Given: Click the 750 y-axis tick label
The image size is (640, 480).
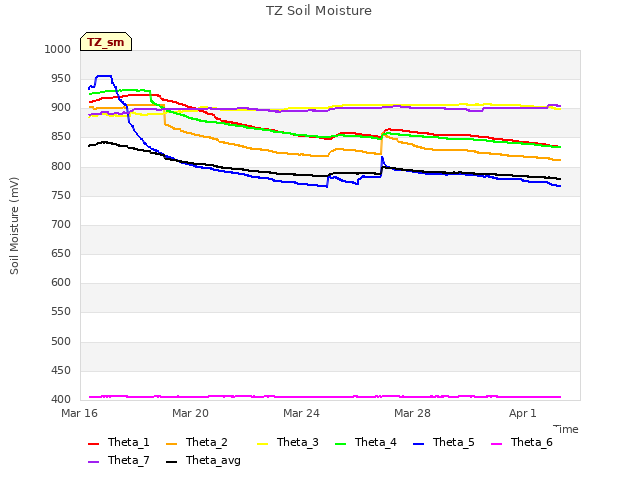Looking at the screenshot, I should (61, 195).
